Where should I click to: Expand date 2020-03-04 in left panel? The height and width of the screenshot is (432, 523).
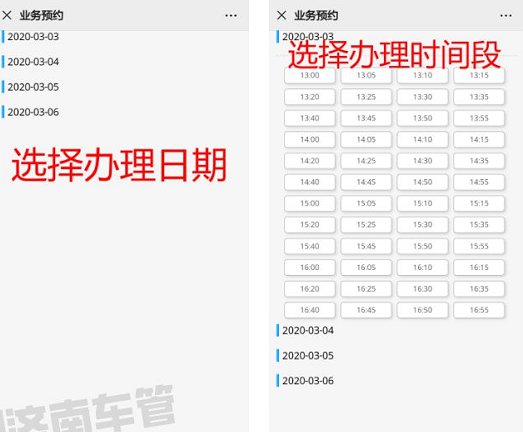[x=33, y=62]
